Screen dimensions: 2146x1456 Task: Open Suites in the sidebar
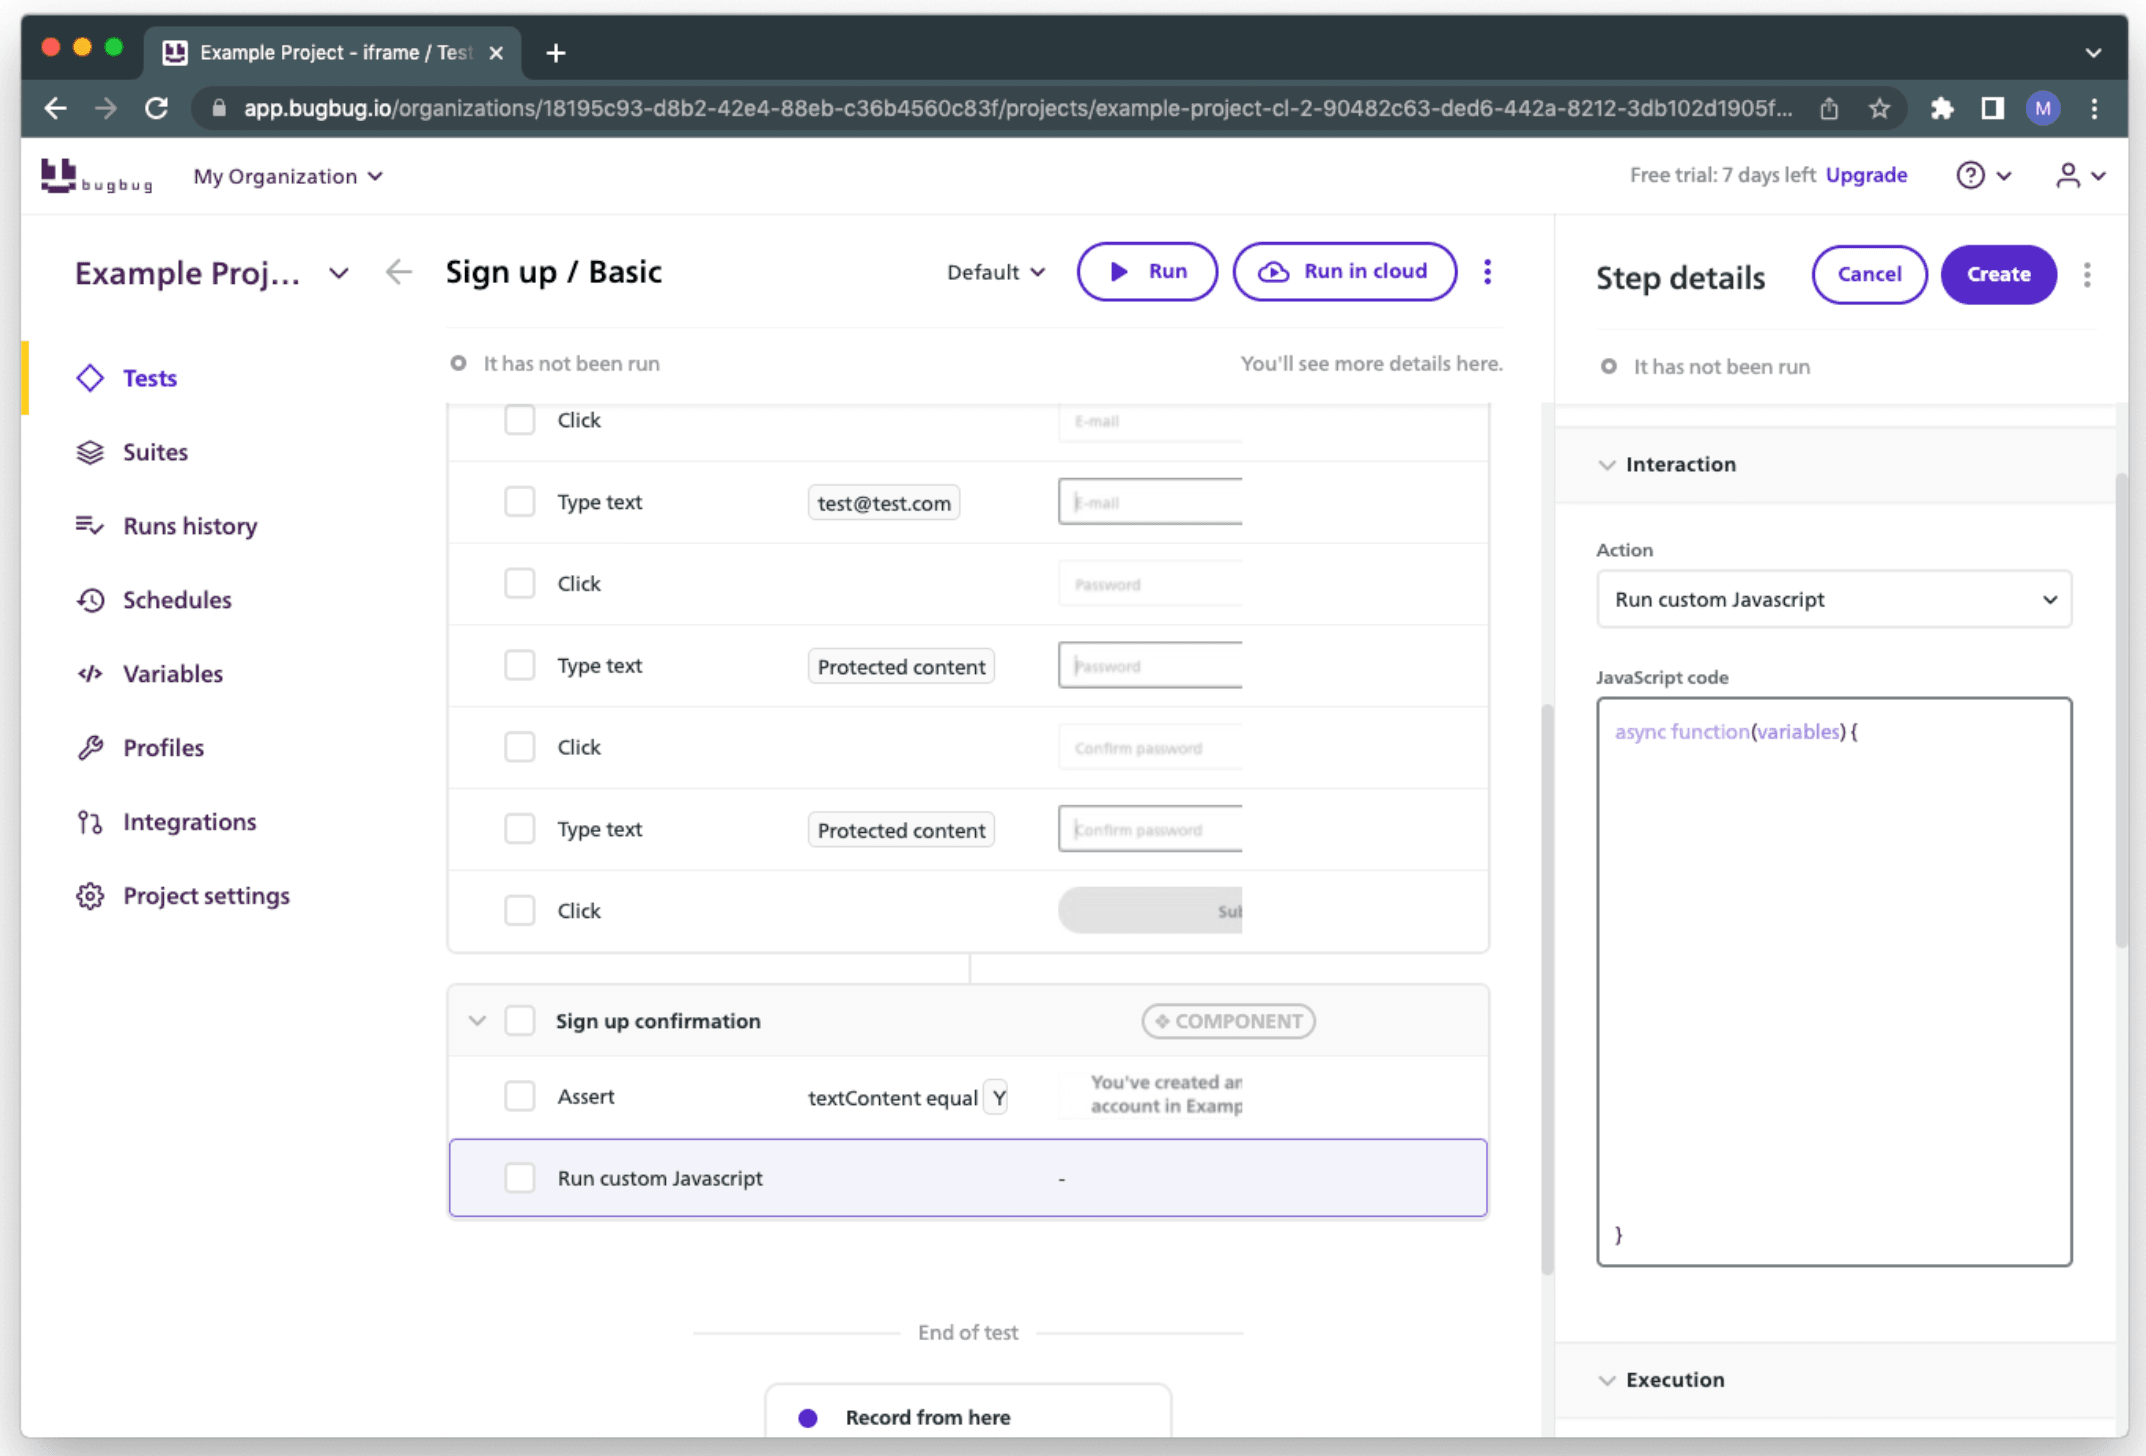pos(155,452)
